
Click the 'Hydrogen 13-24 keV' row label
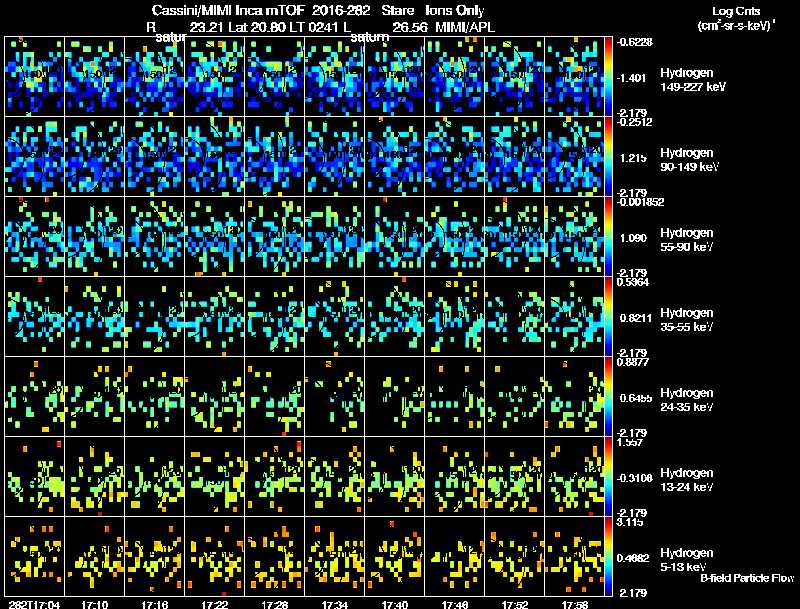point(687,480)
